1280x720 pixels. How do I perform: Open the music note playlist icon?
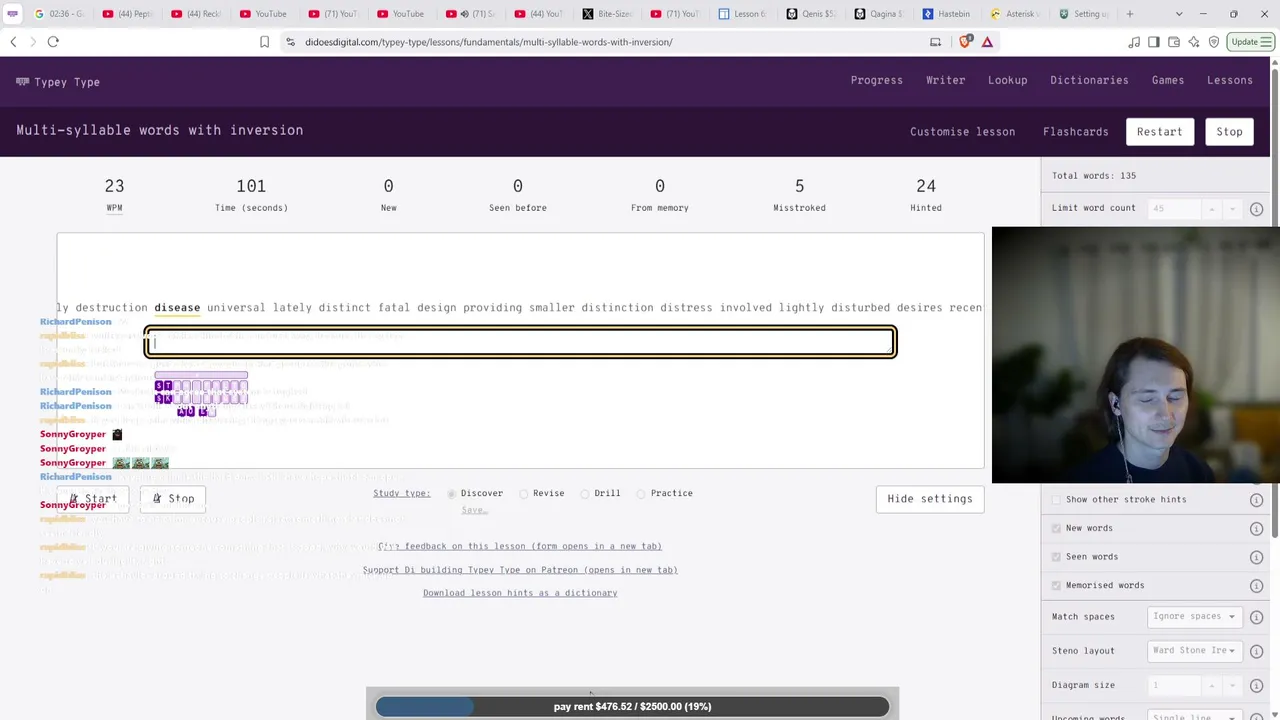point(1133,42)
